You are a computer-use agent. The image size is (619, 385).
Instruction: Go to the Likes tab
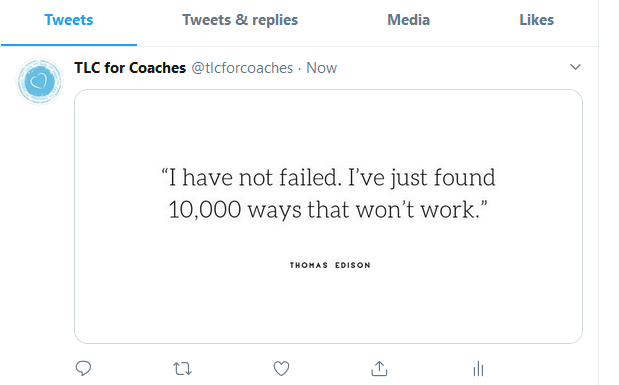(536, 20)
